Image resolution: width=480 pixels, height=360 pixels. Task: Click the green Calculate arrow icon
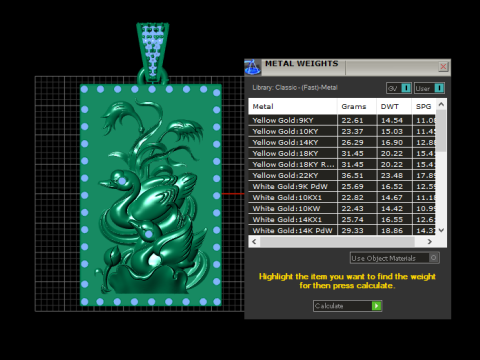point(376,306)
